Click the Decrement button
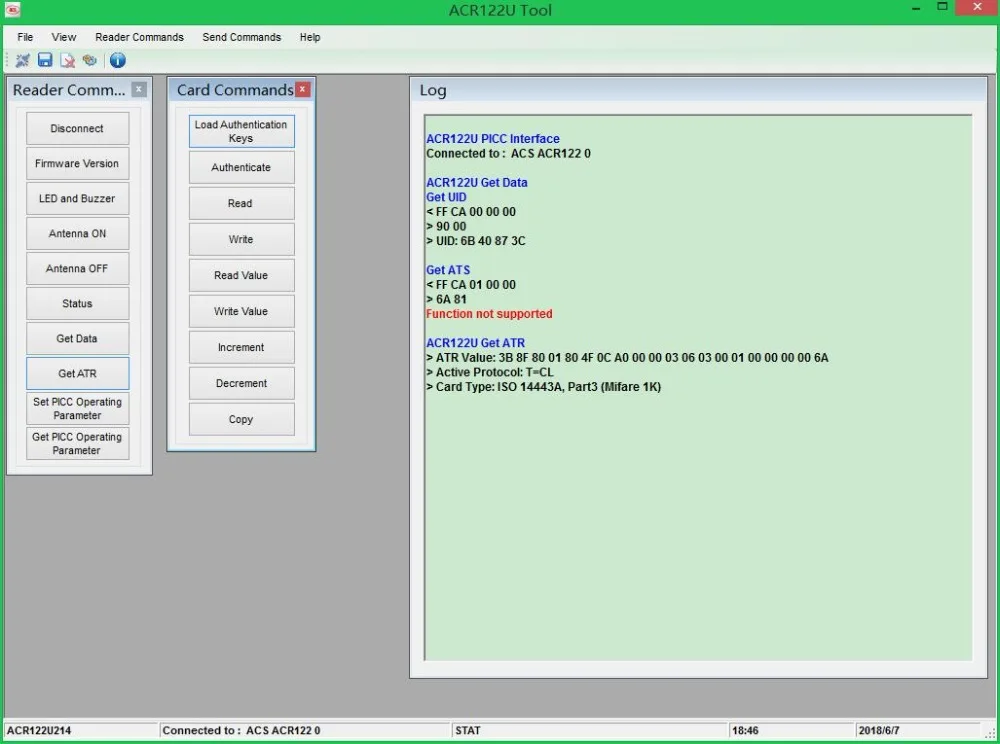 coord(242,383)
